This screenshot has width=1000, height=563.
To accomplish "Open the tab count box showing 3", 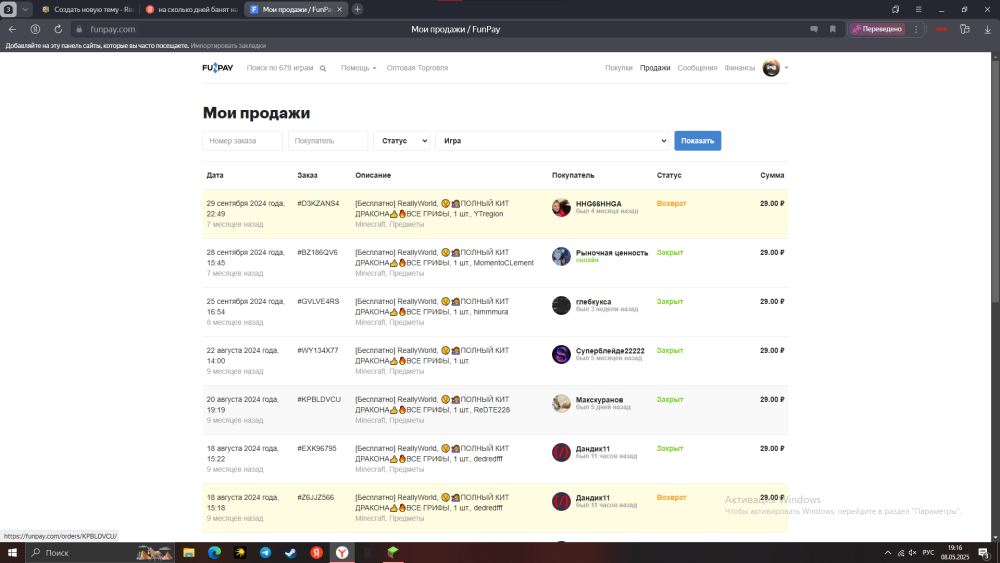I will [8, 10].
